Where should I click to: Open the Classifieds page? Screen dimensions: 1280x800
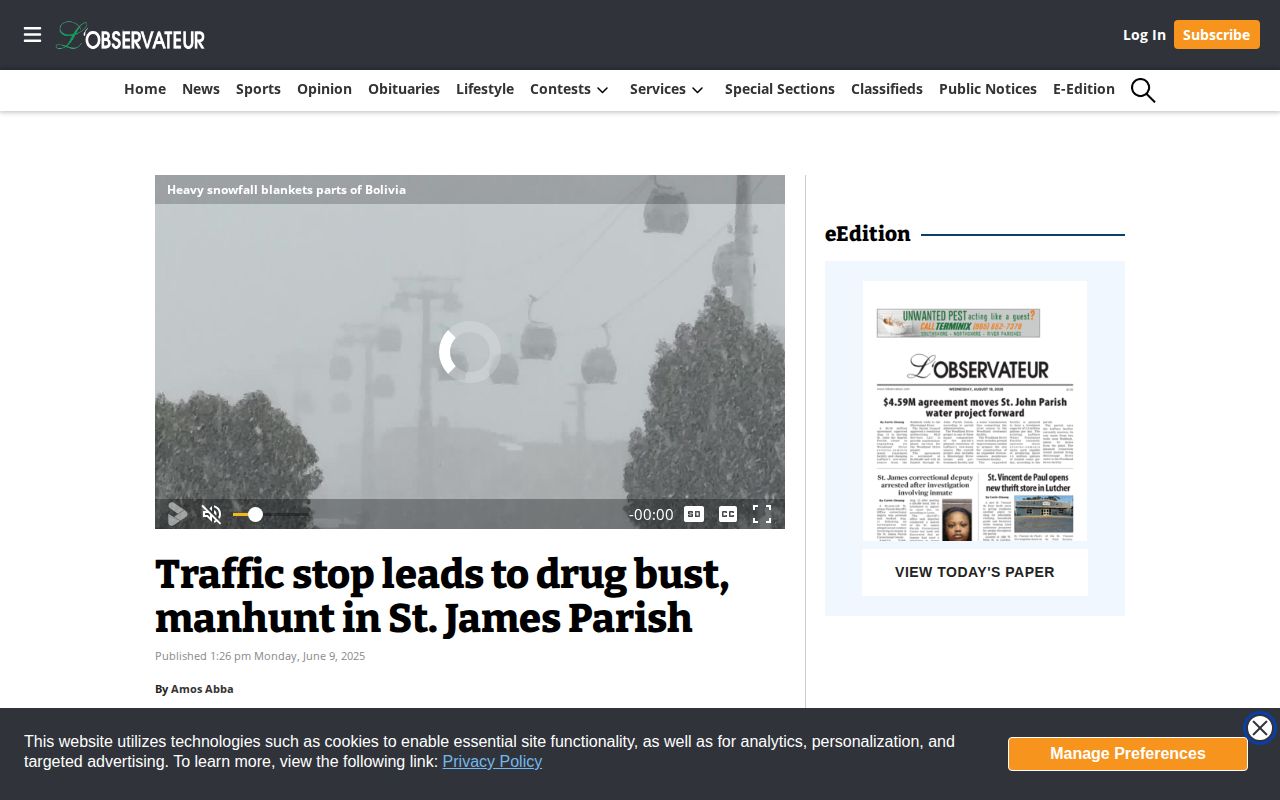(887, 89)
